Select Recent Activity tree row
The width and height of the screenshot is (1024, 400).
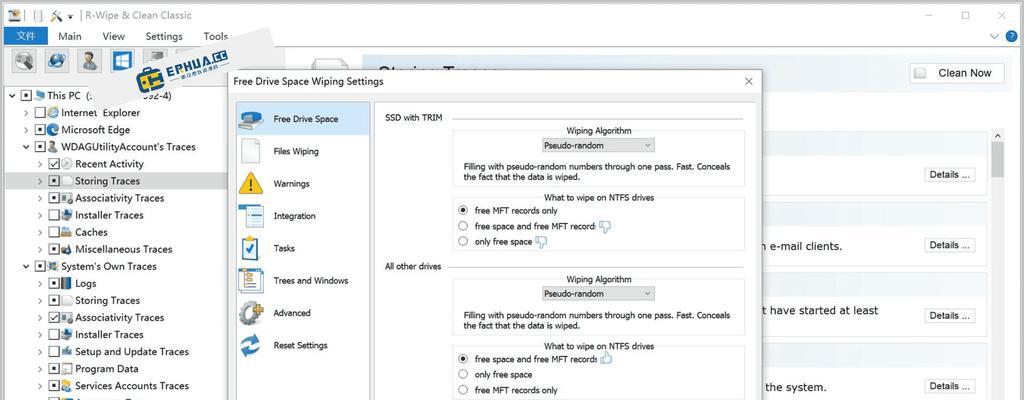(116, 164)
